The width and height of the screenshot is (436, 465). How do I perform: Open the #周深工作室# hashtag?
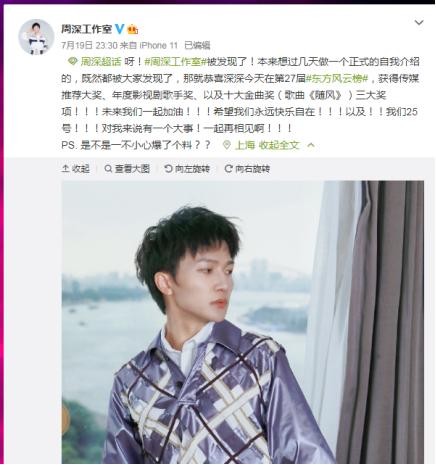pyautogui.click(x=175, y=62)
